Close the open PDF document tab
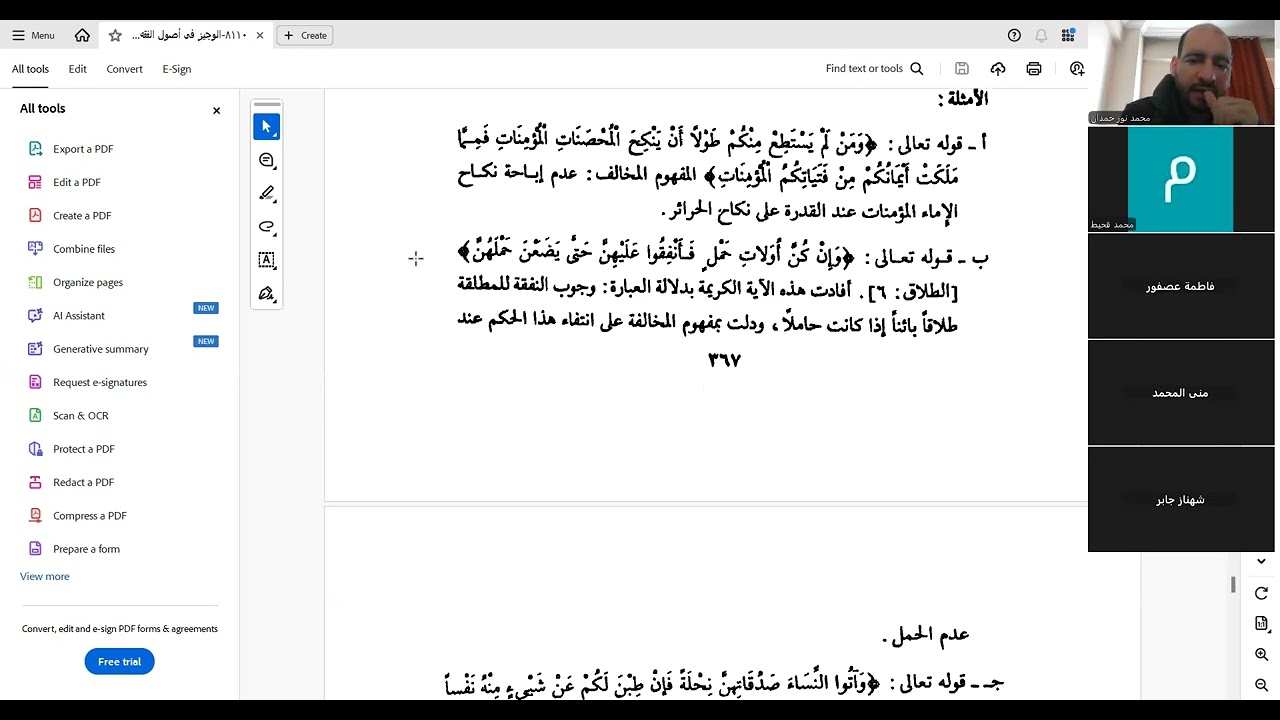This screenshot has height=720, width=1280. tap(260, 35)
